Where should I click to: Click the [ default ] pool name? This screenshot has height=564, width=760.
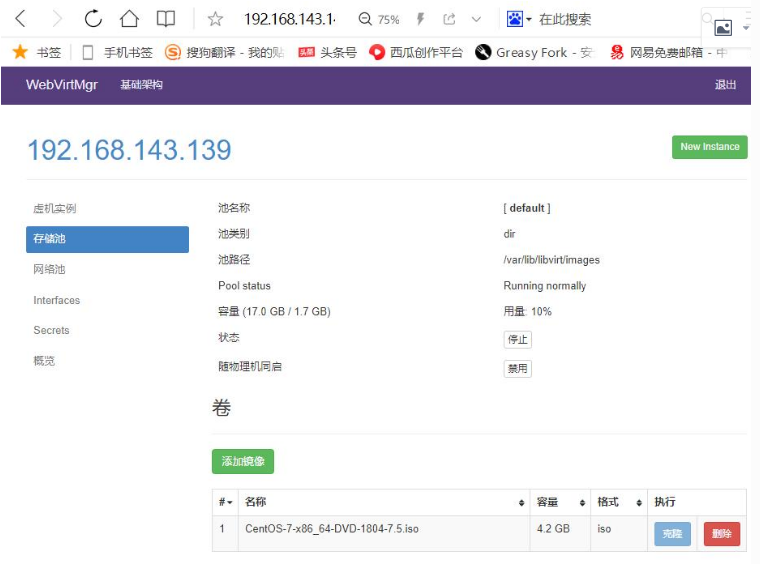tap(527, 208)
